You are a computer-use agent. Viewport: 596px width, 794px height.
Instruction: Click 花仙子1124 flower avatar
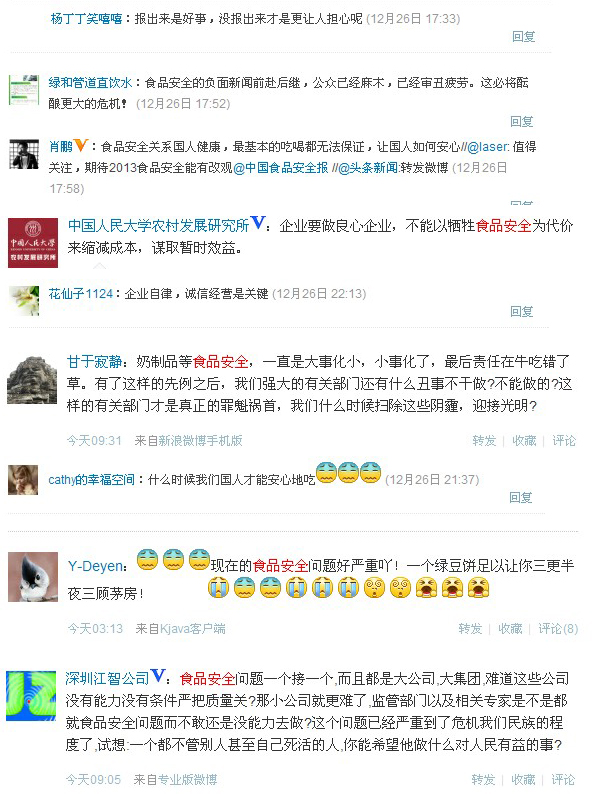(x=24, y=301)
